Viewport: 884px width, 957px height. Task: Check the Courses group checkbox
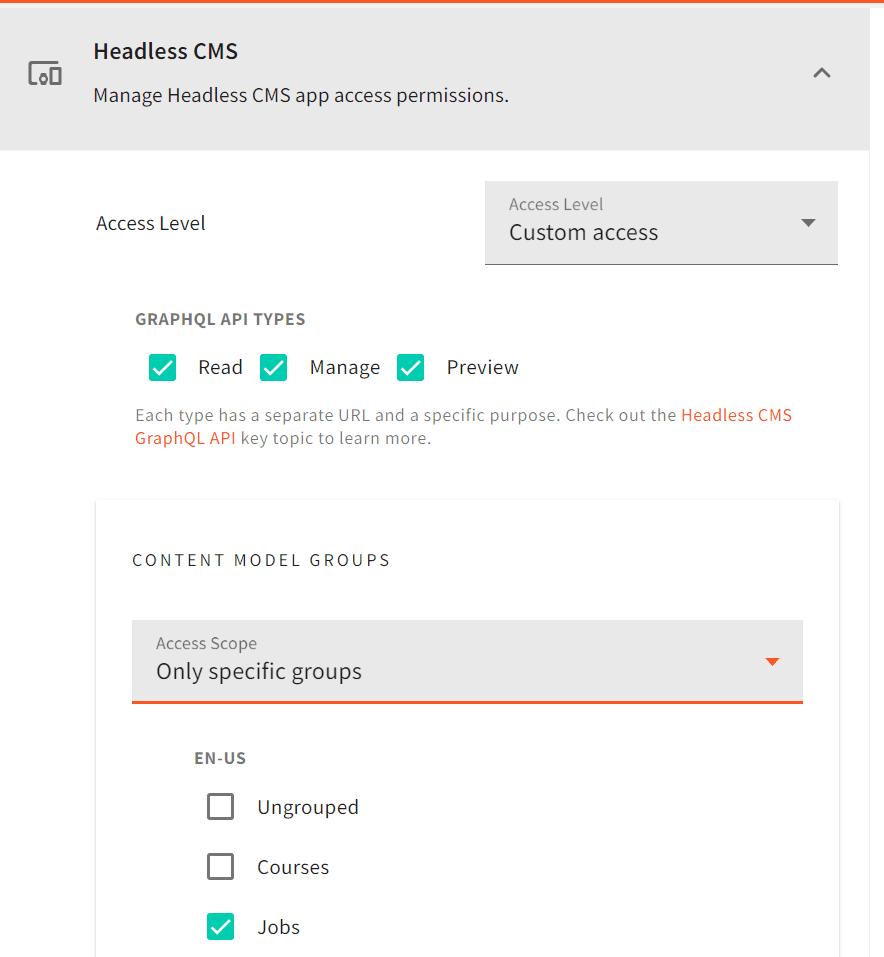220,866
